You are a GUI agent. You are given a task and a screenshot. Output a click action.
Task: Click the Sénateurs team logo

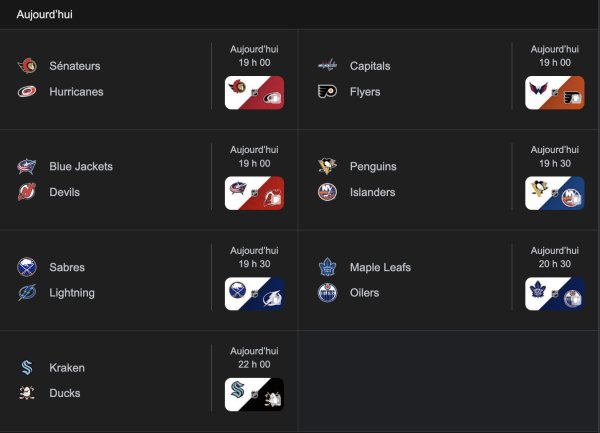pos(27,66)
